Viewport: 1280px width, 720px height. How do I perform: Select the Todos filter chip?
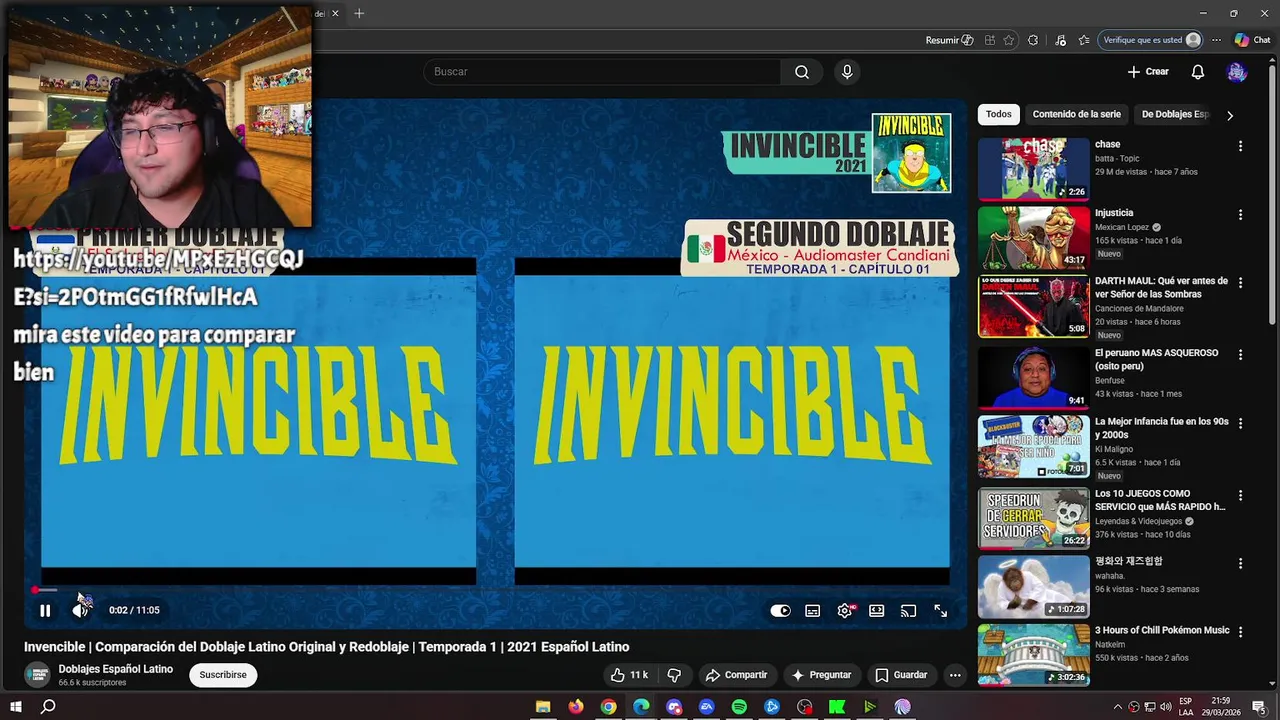(999, 114)
